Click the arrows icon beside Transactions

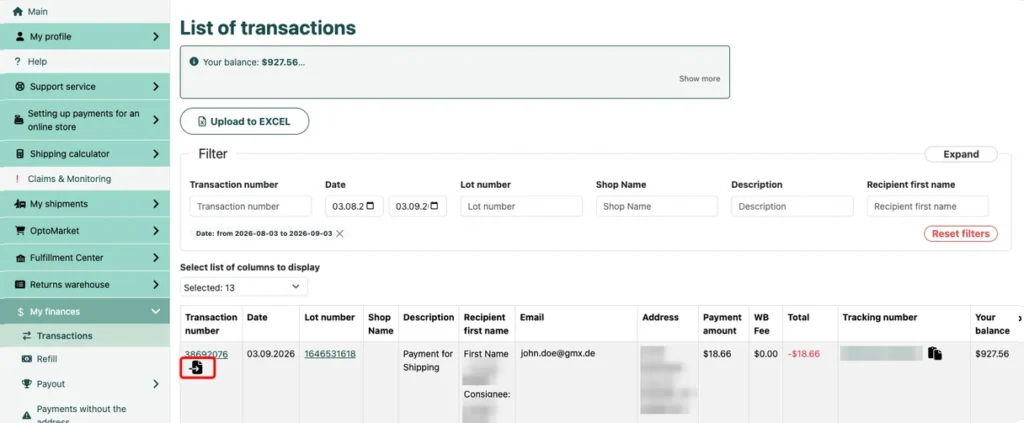[27, 336]
